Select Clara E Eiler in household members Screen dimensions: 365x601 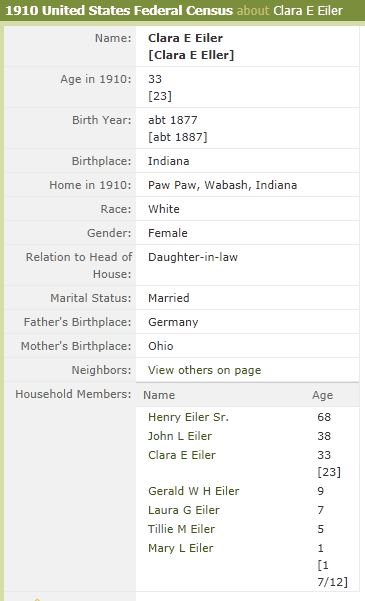(x=182, y=455)
